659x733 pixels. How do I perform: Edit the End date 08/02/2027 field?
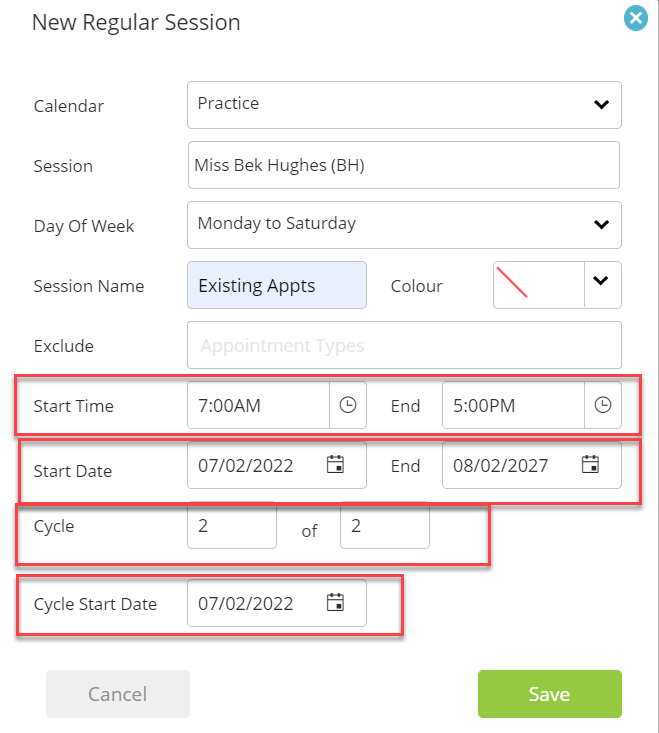pyautogui.click(x=532, y=465)
